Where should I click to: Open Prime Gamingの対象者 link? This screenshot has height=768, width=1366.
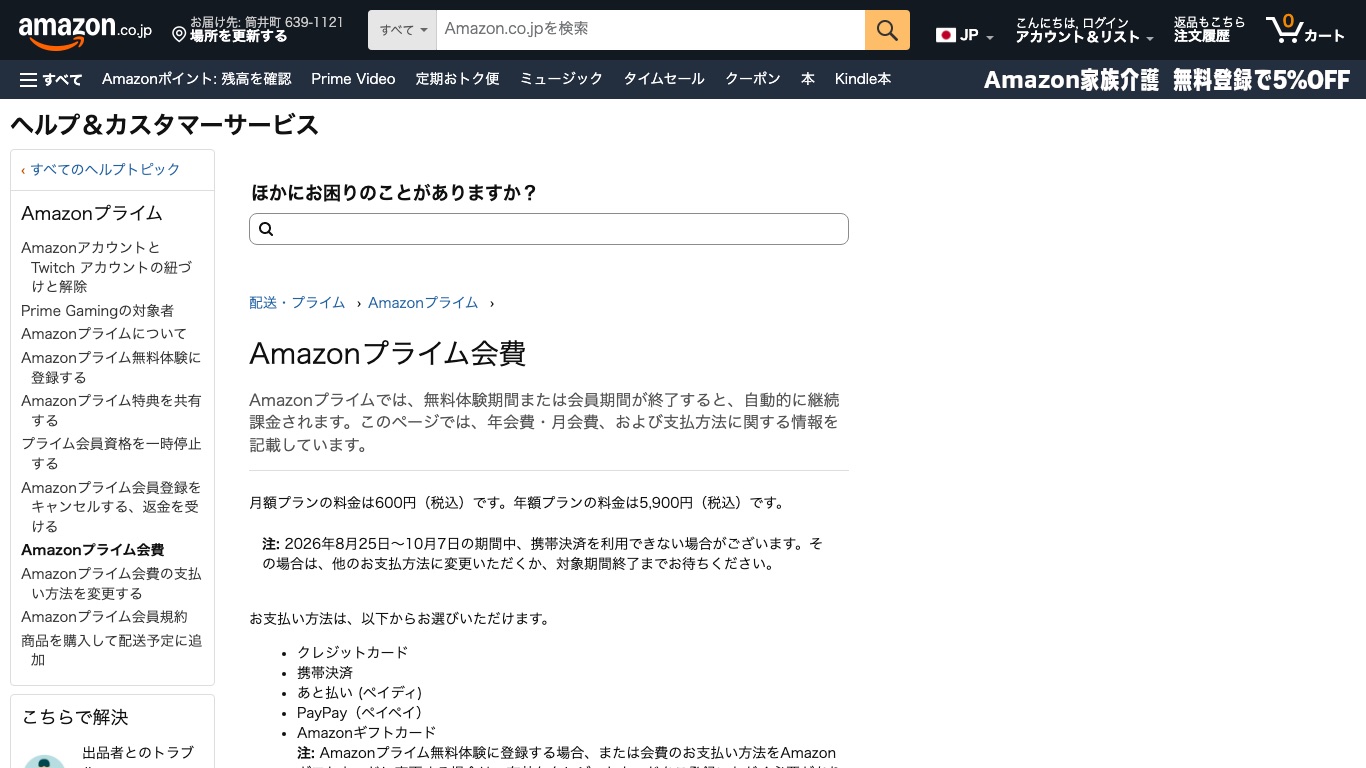click(97, 311)
